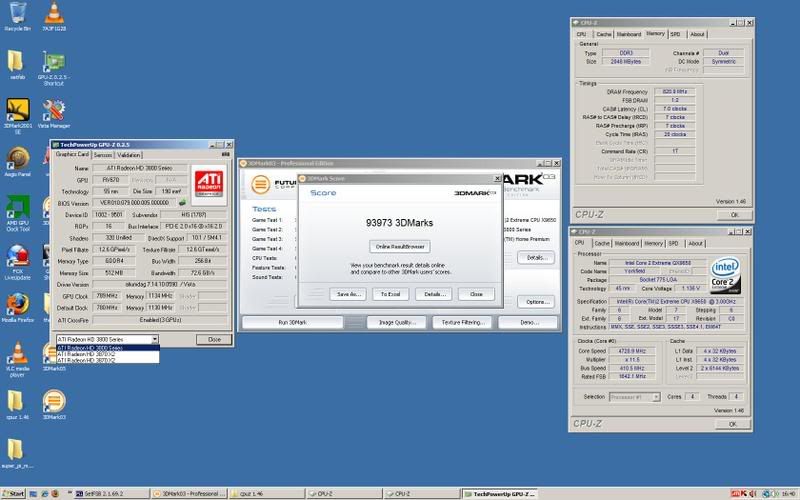Open the VLC media player desktop shortcut
Screen dimensions: 800x500
tap(18, 359)
